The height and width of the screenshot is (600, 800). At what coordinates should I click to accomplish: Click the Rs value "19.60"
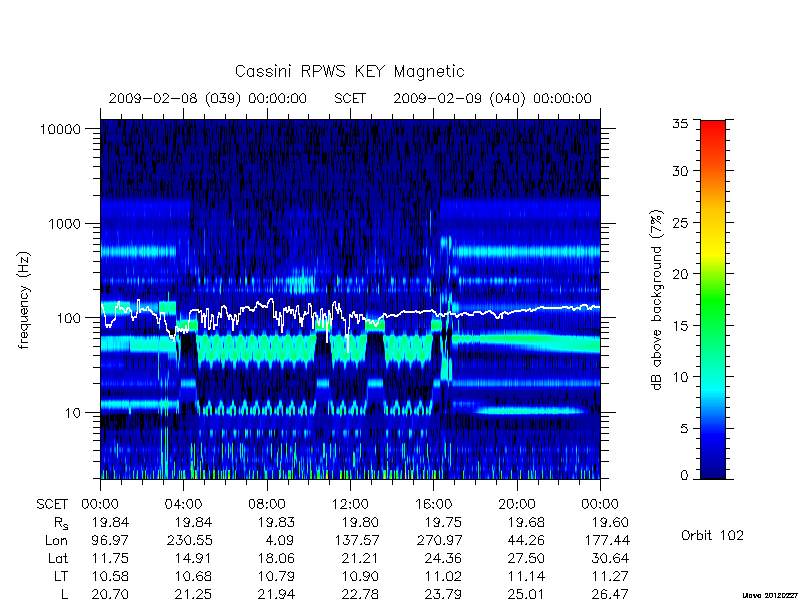click(x=610, y=523)
